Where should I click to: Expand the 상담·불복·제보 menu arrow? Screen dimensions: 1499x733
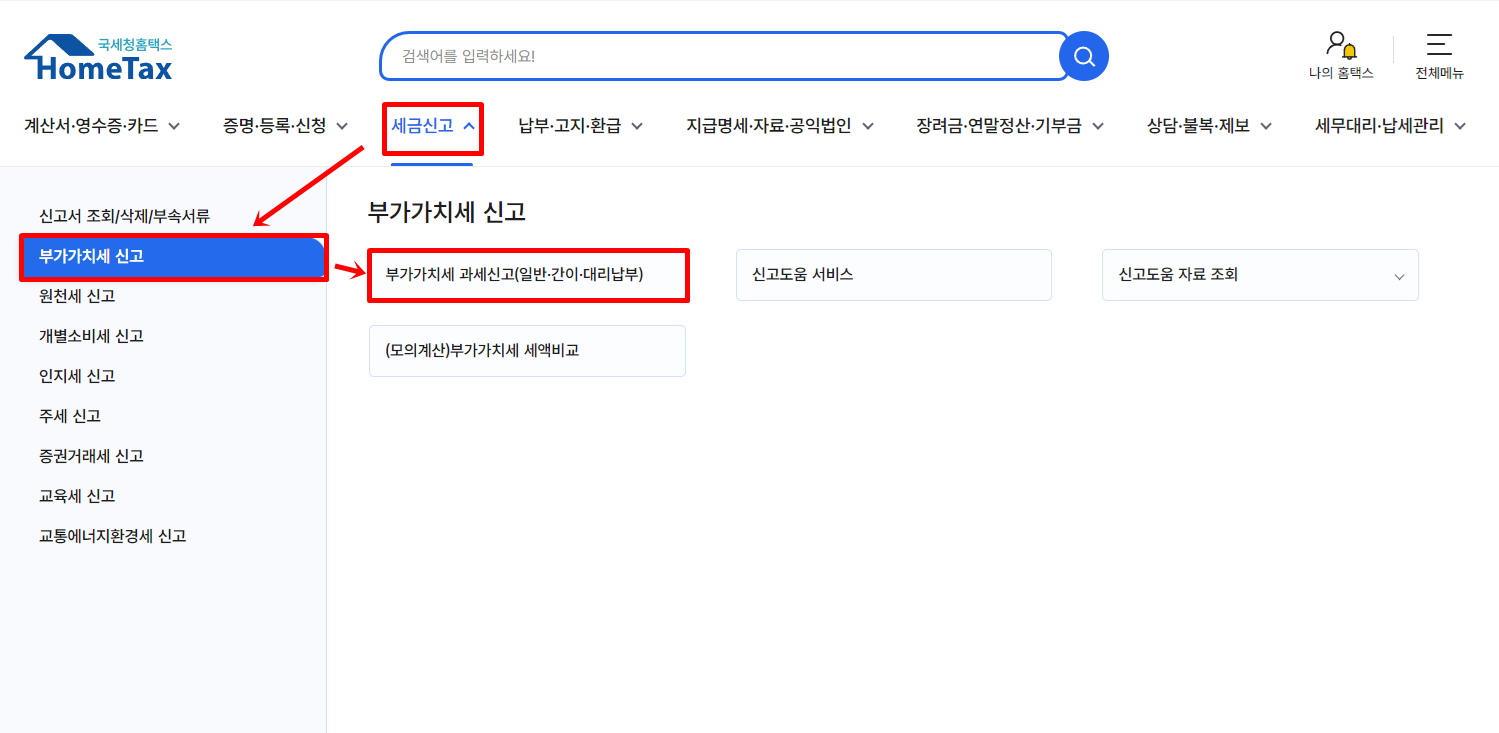coord(1266,126)
